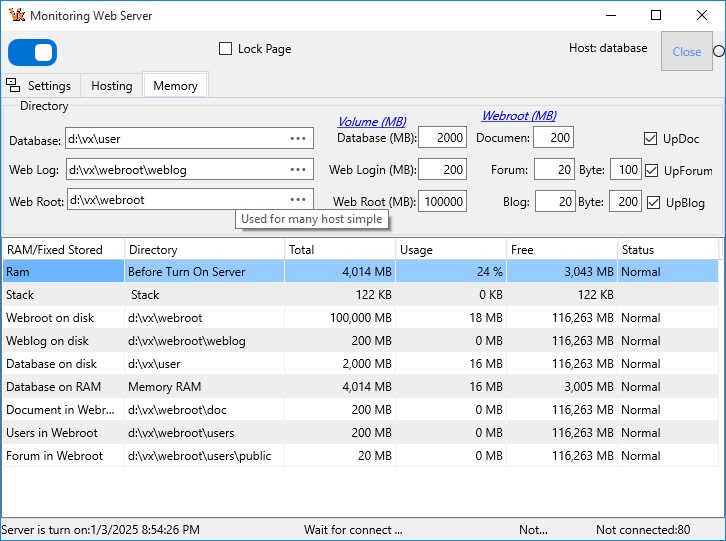Toggle the blue server power switch
The image size is (726, 541).
(x=33, y=52)
